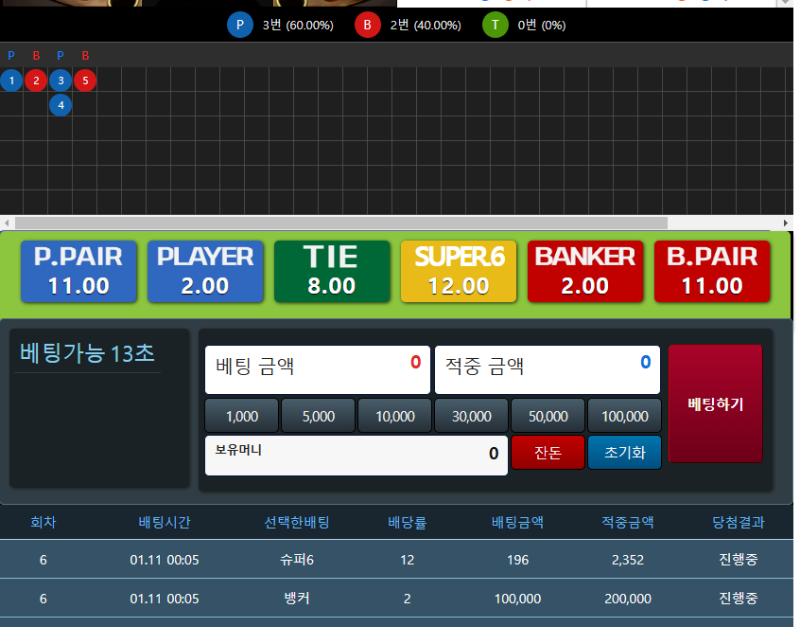Click scoreboard horizontal scrollbar right arrow

pos(786,223)
